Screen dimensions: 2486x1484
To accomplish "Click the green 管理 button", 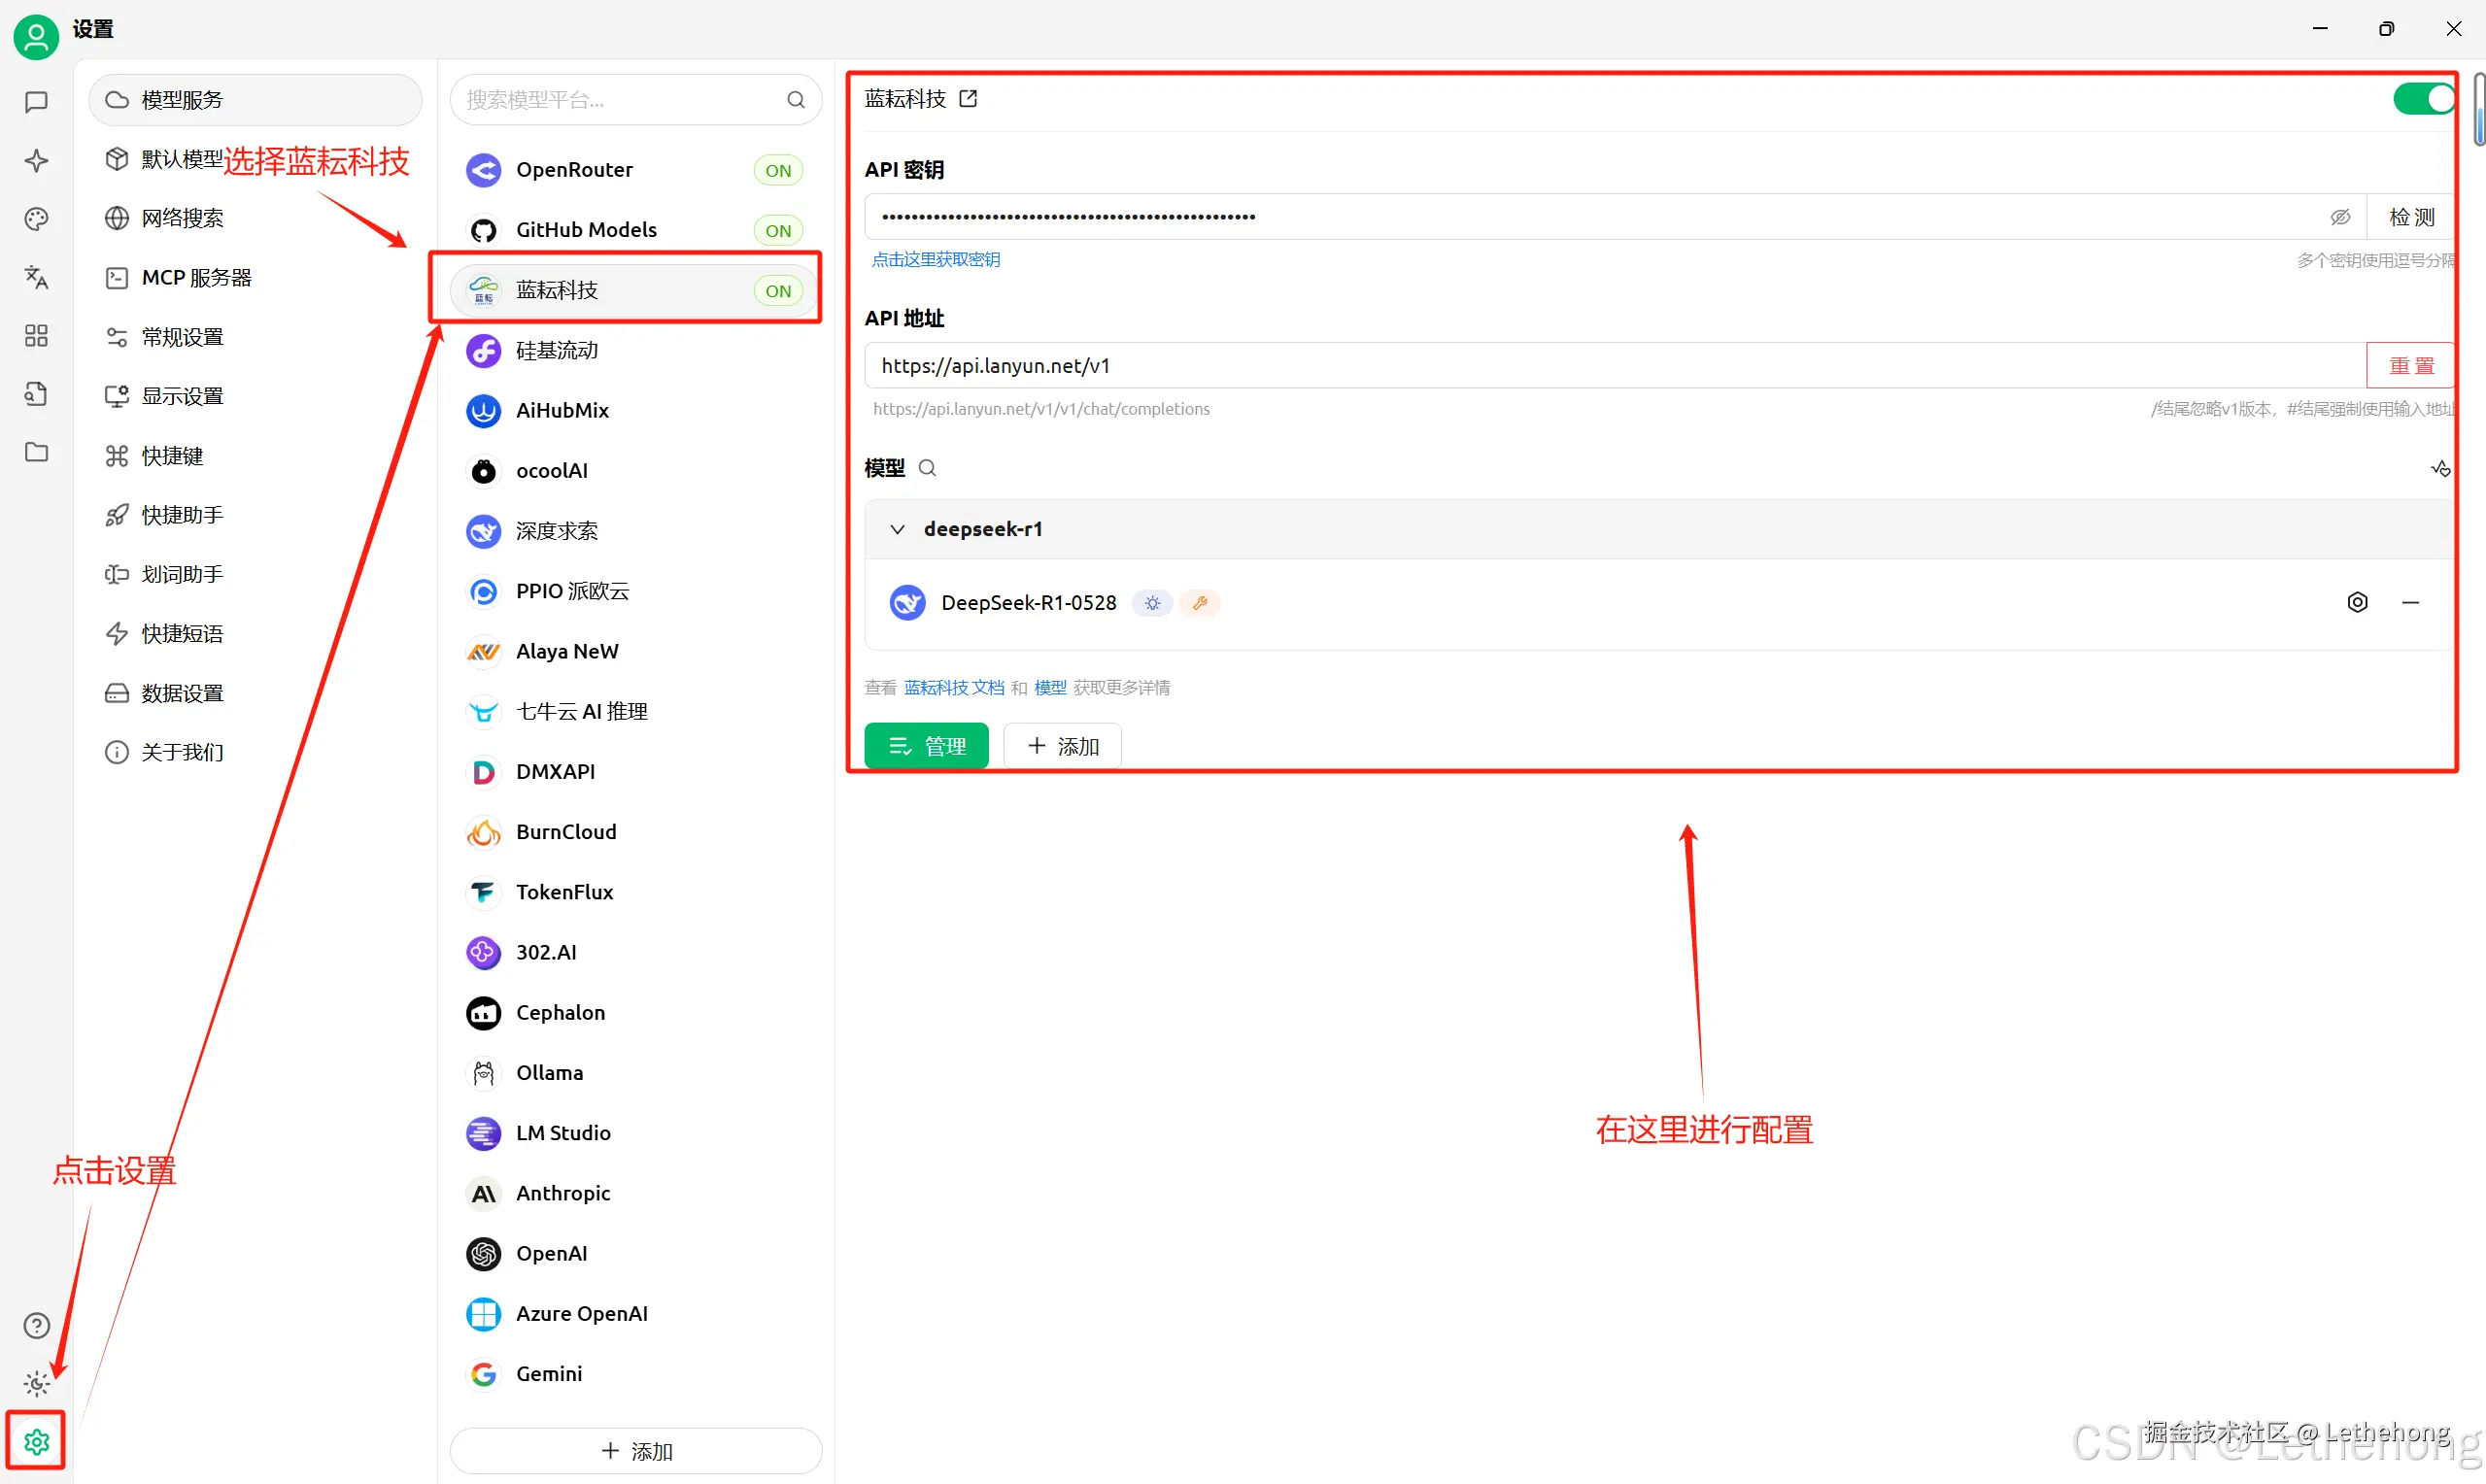I will point(926,746).
